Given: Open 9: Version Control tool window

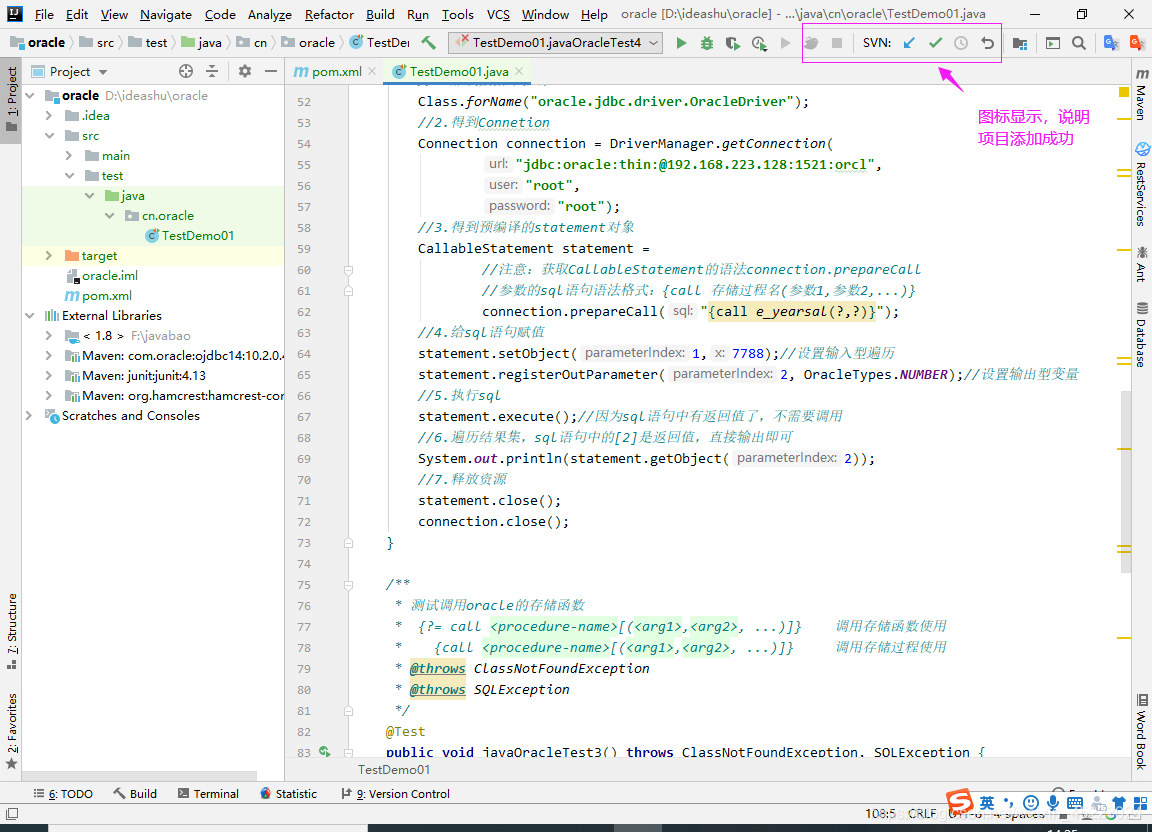Looking at the screenshot, I should [x=395, y=794].
